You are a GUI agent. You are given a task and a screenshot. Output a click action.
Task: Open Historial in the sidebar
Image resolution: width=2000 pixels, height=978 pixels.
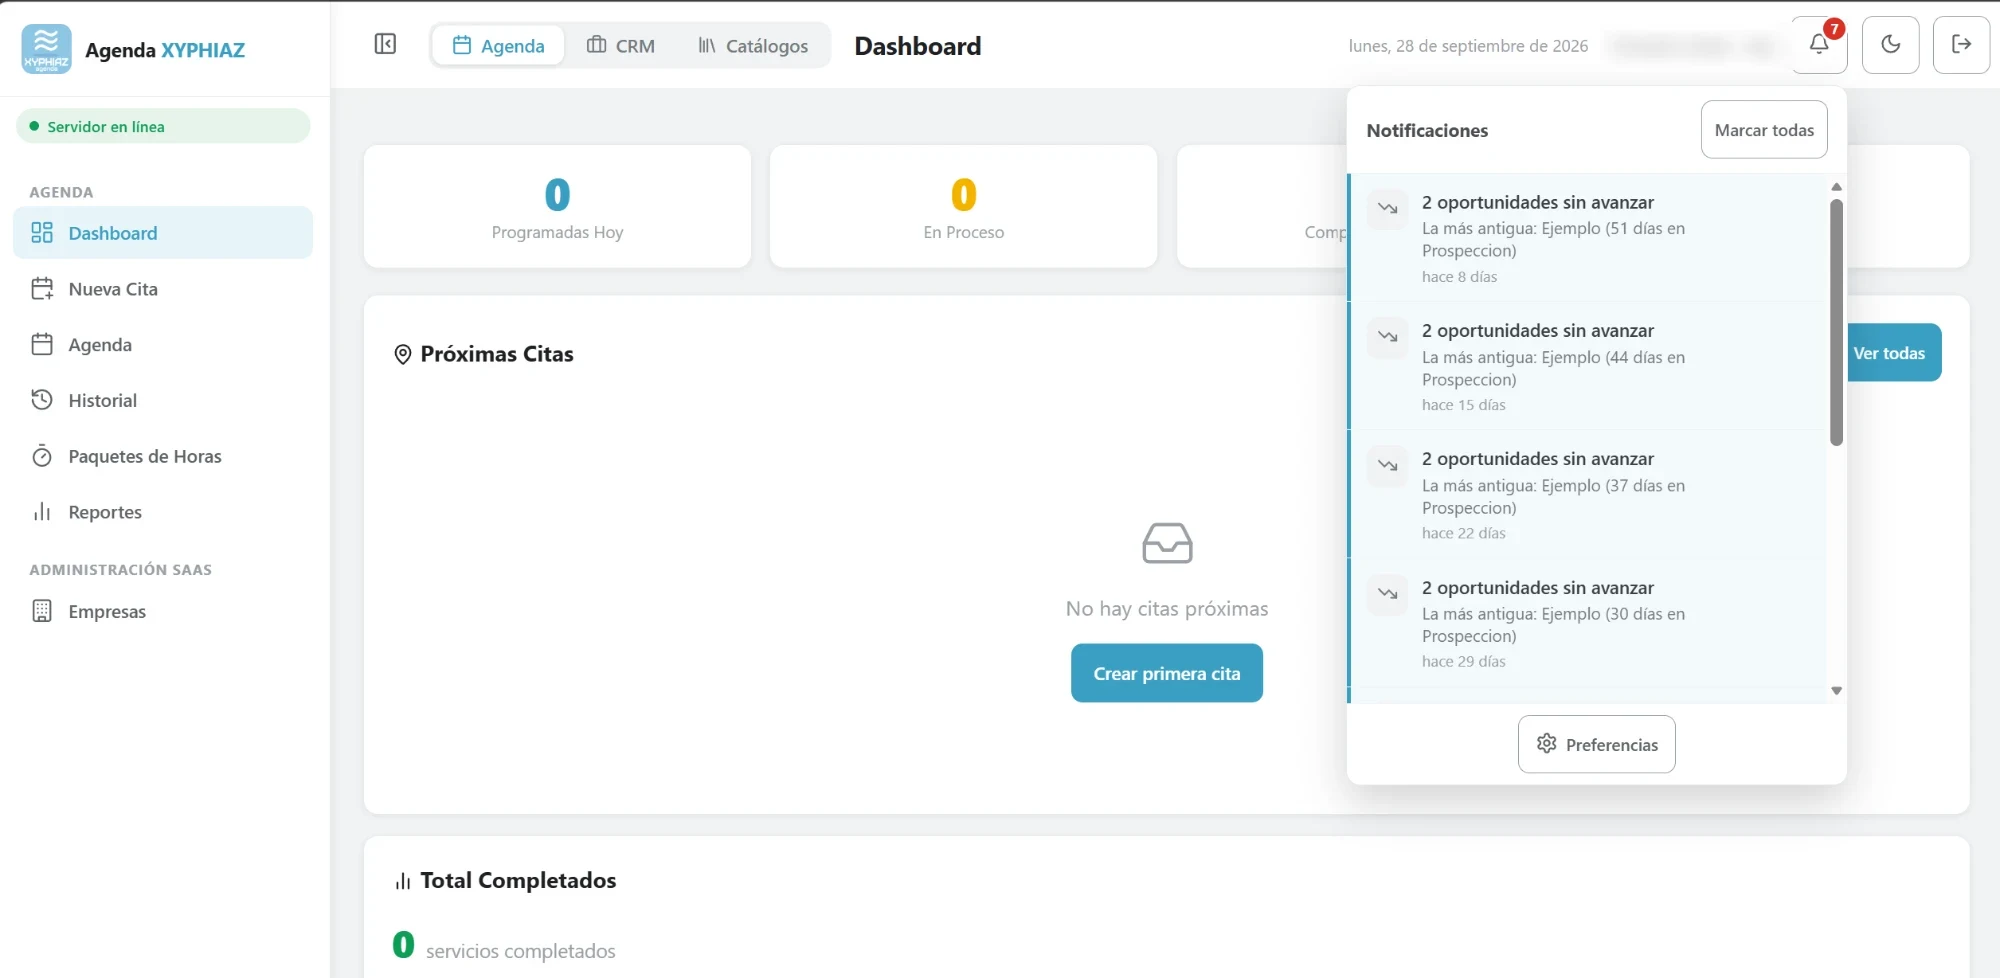click(163, 400)
